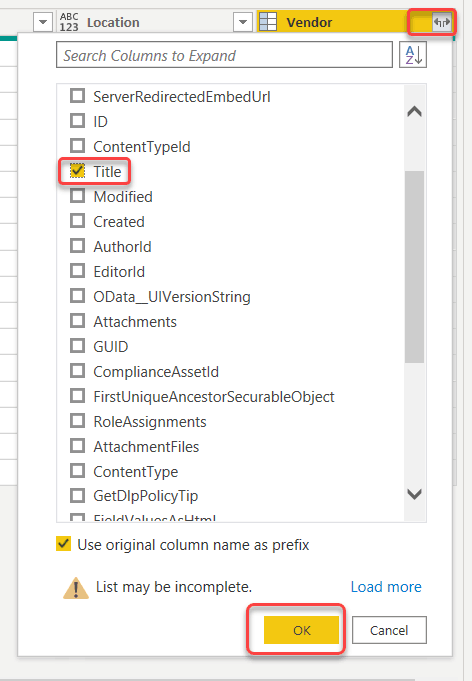Click the Vendor table type icon

pyautogui.click(x=268, y=22)
